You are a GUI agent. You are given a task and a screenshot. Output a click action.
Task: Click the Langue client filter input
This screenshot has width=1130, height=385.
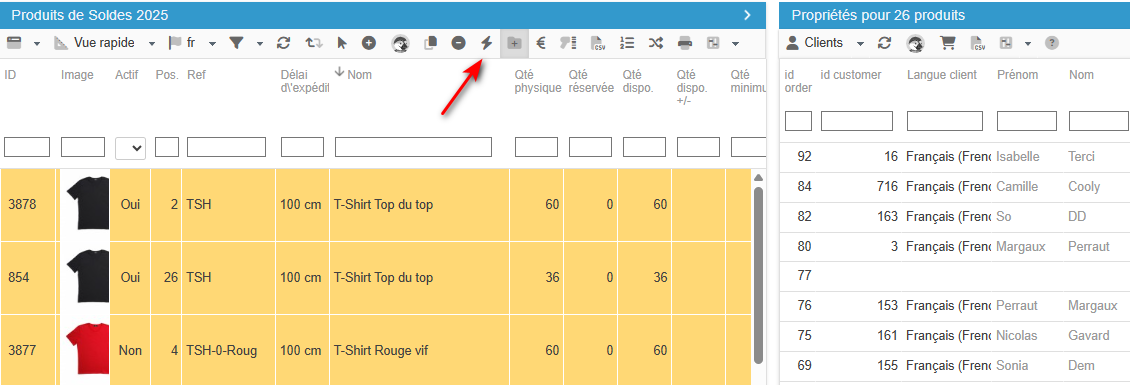pyautogui.click(x=945, y=121)
